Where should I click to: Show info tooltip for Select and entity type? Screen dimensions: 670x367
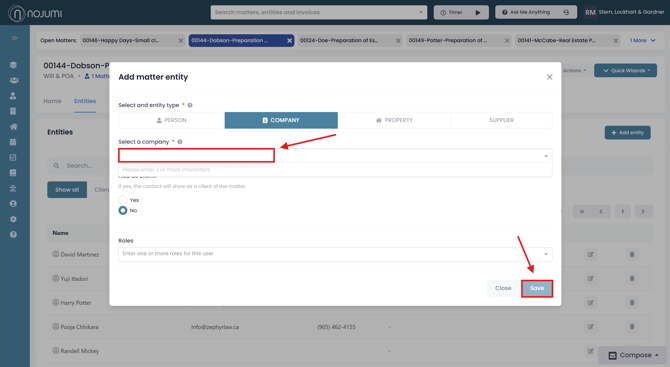(x=190, y=105)
